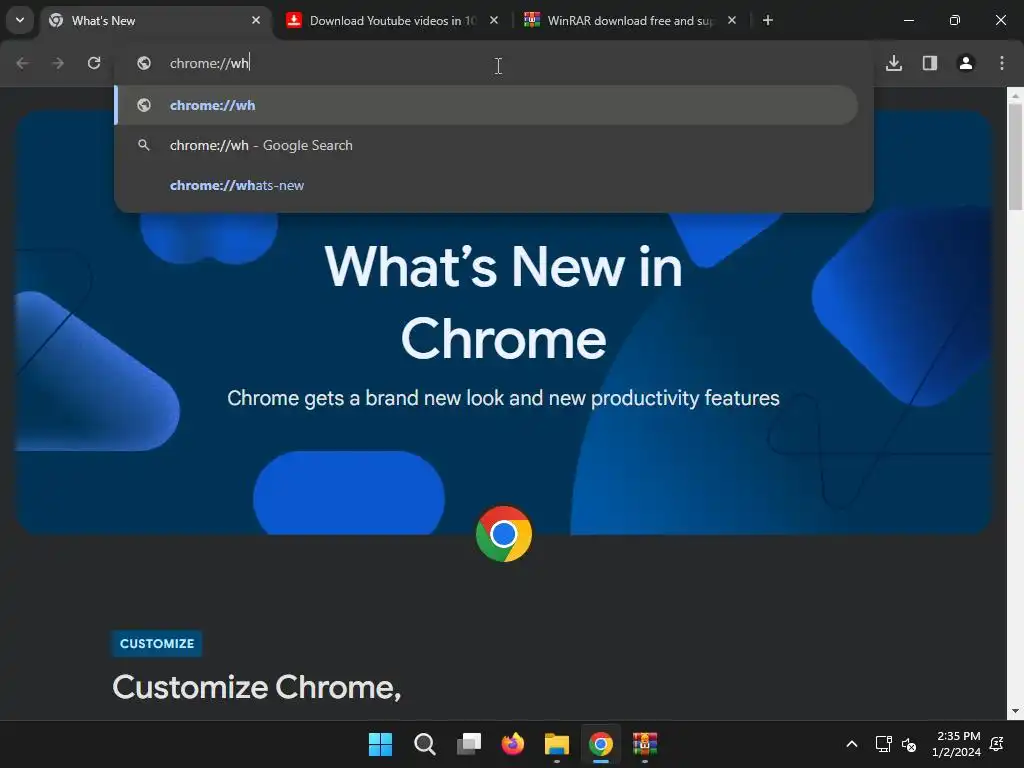
Task: Open notification center icon
Action: pyautogui.click(x=997, y=744)
